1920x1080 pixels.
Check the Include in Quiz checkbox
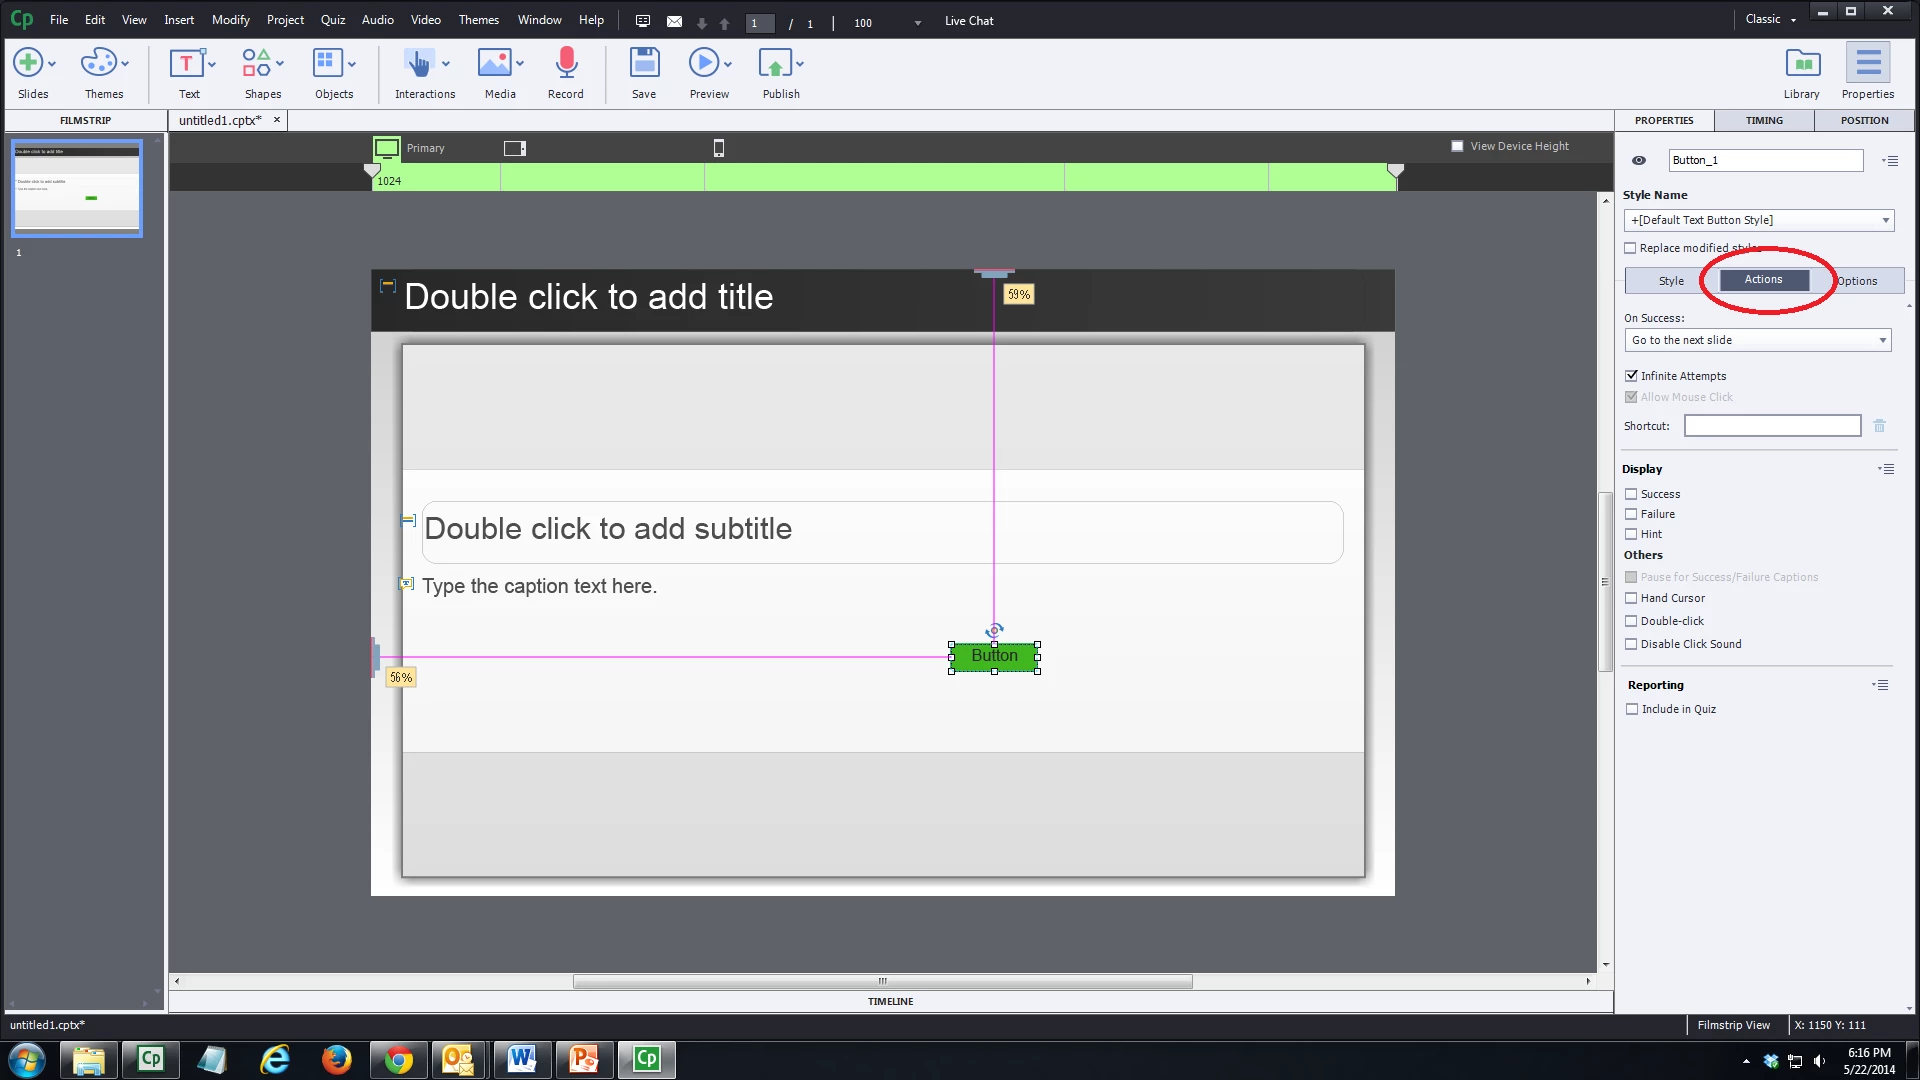(x=1632, y=709)
